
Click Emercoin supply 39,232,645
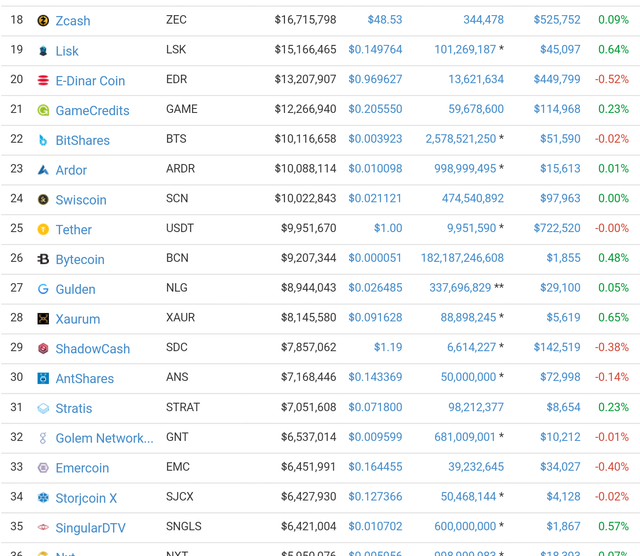[476, 467]
